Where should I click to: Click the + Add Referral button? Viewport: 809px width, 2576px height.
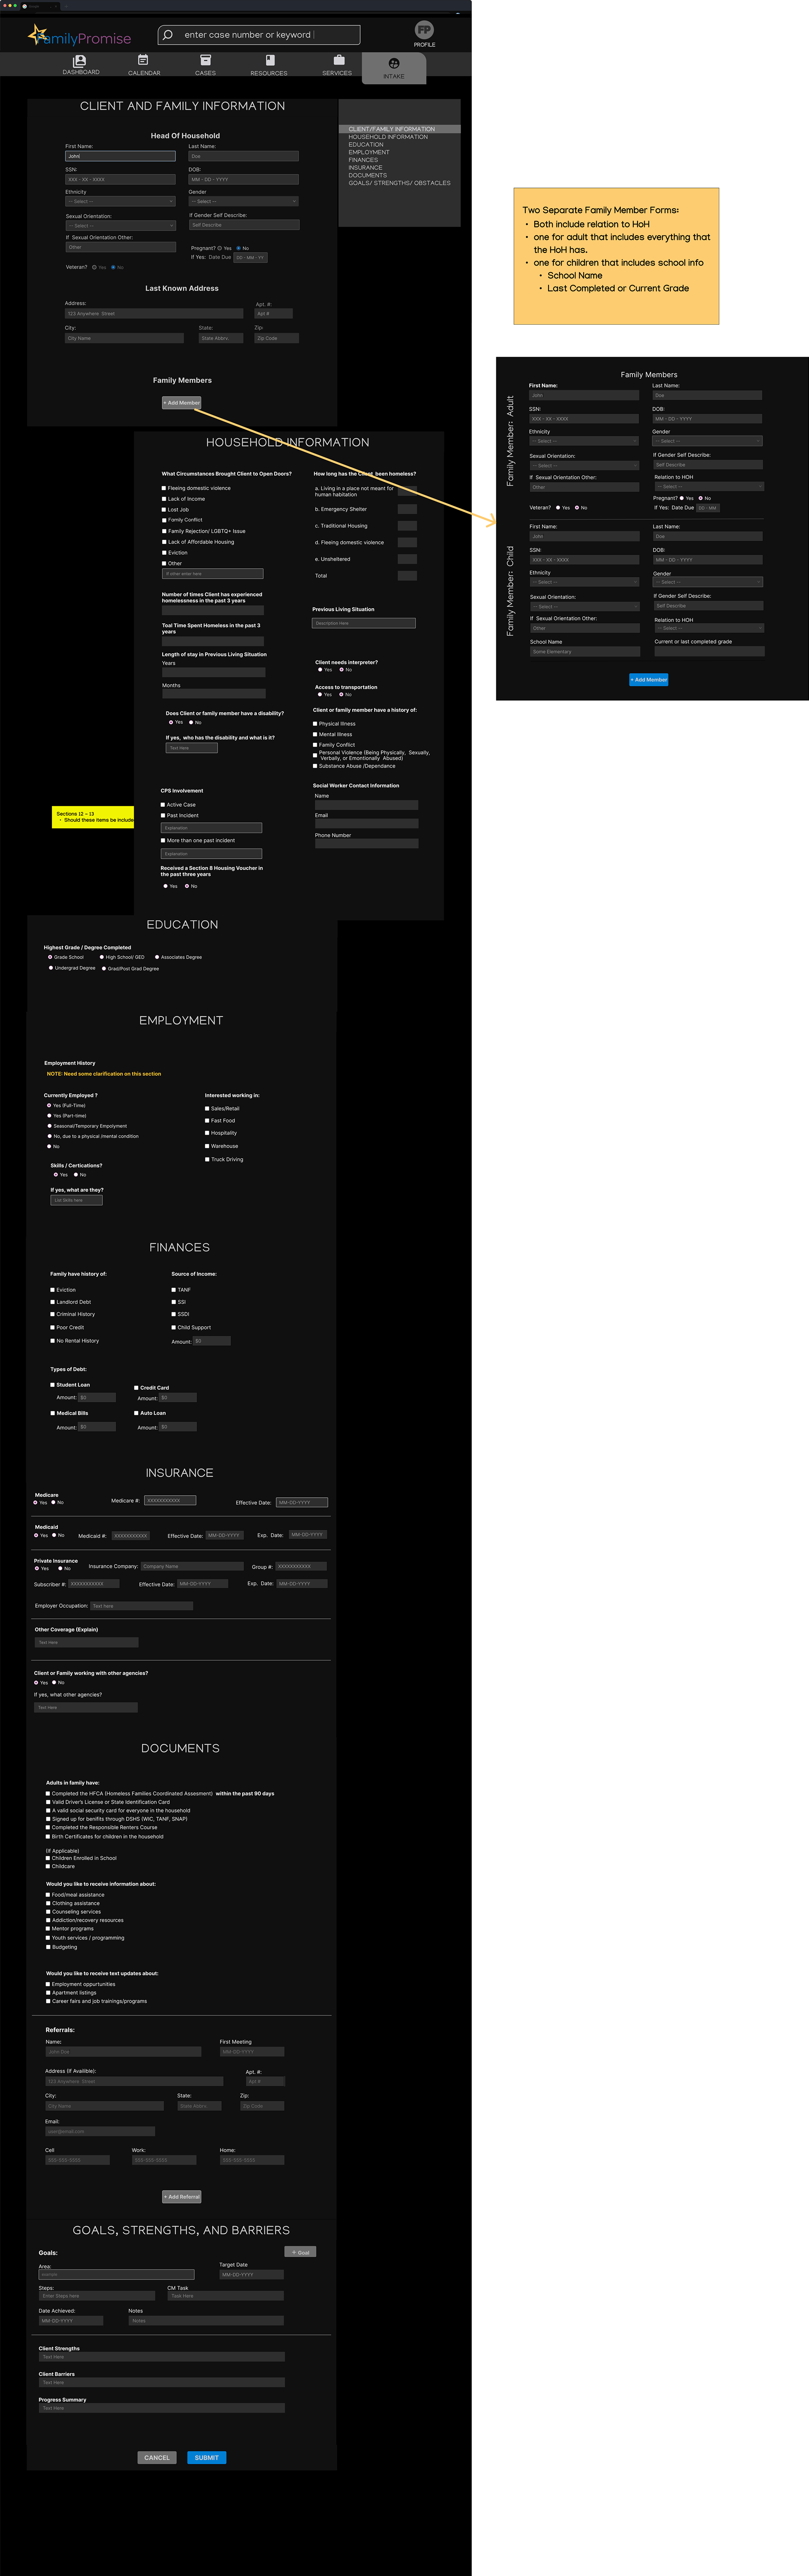point(182,2197)
